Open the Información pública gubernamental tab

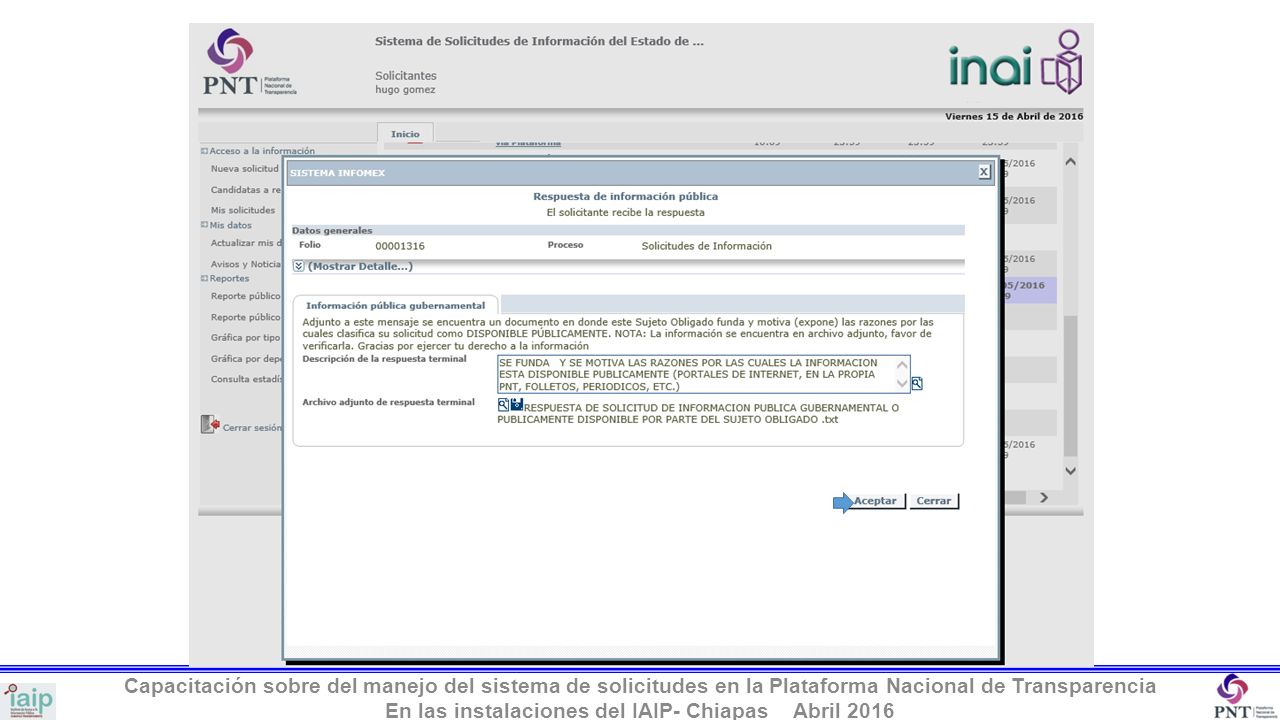click(x=395, y=305)
